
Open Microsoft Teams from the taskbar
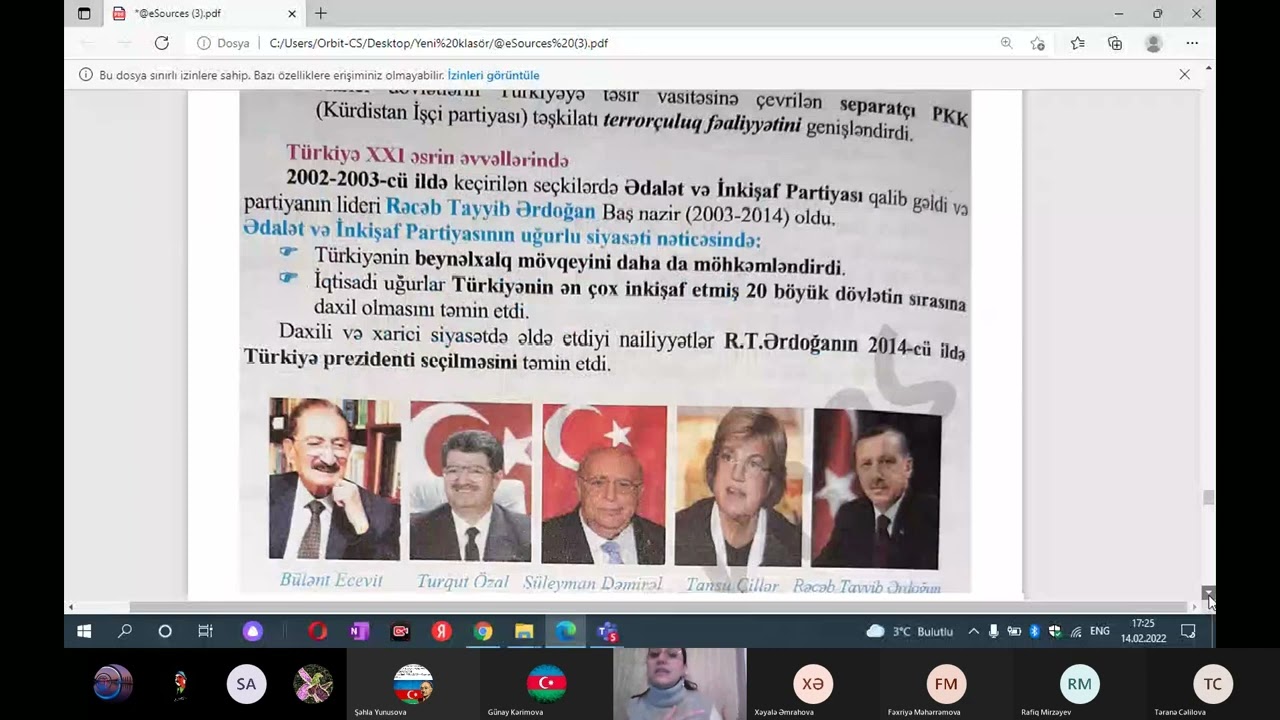[607, 631]
